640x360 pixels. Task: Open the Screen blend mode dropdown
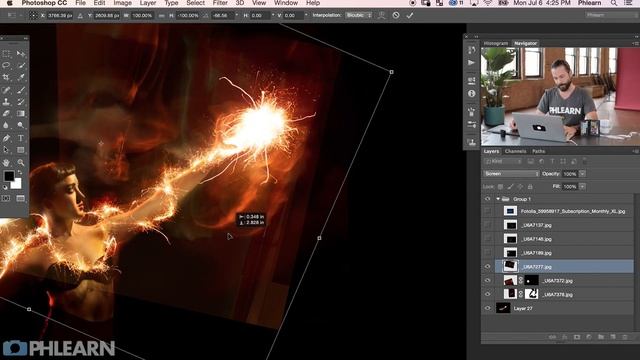(511, 174)
